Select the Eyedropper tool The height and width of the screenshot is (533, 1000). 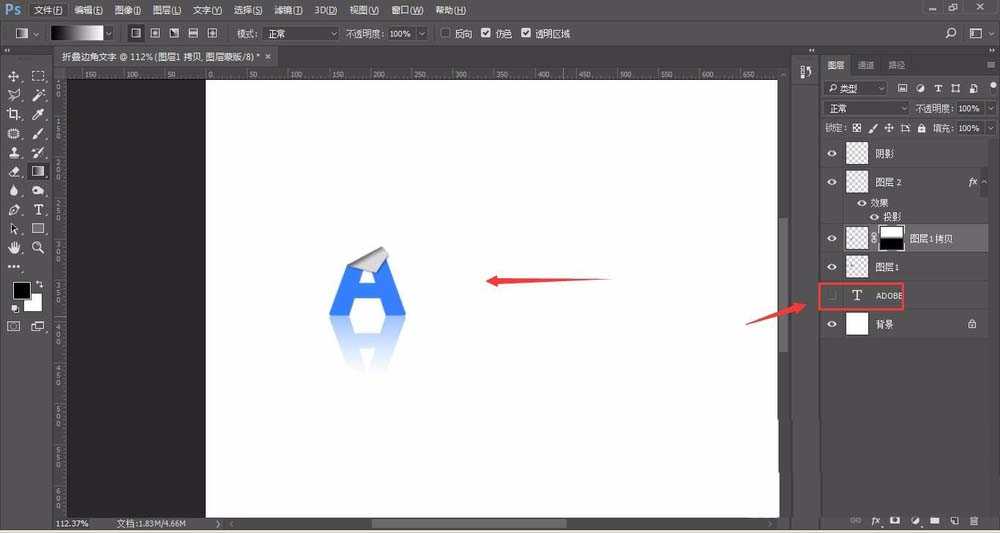tap(38, 115)
